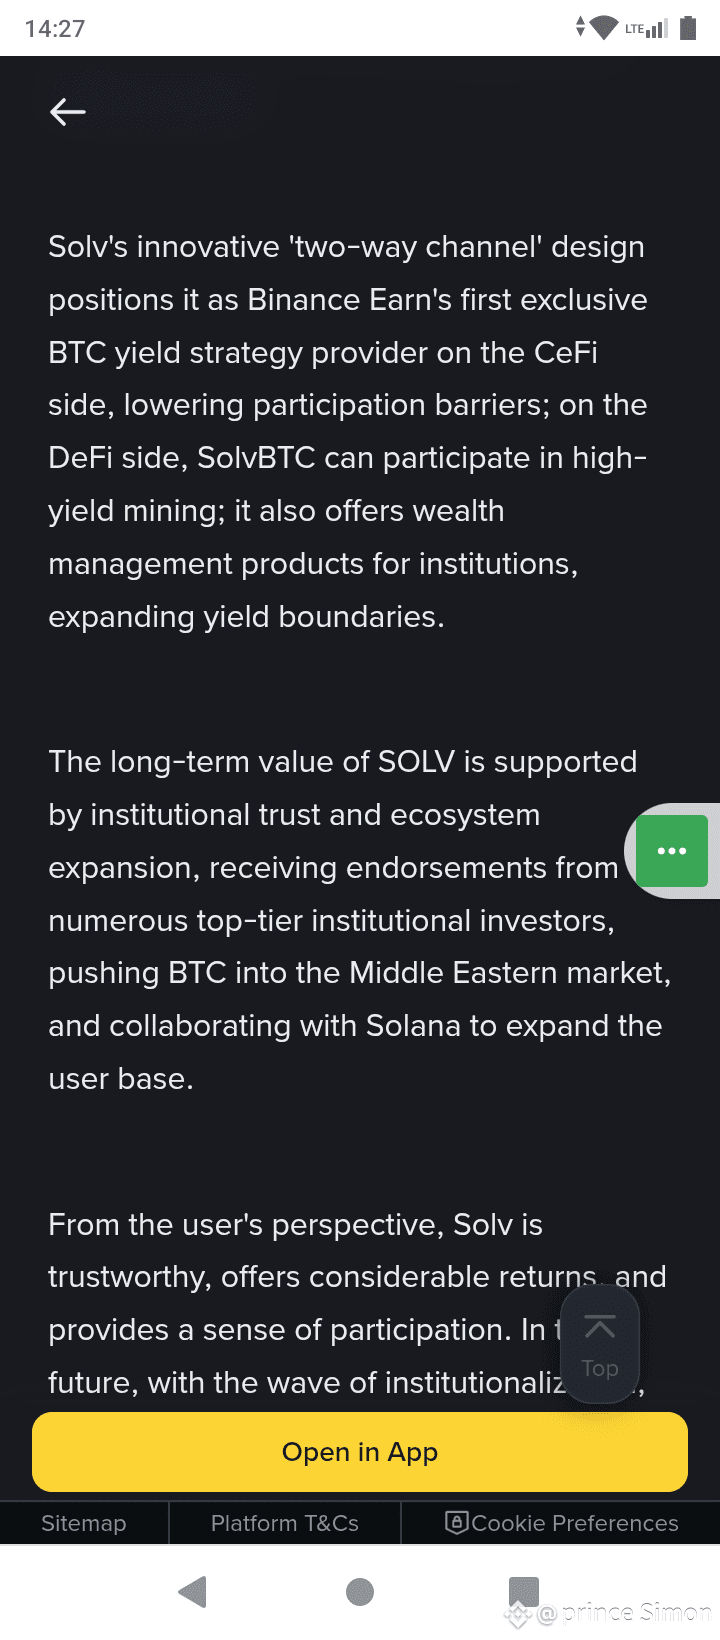The width and height of the screenshot is (720, 1640).
Task: Tap the data transfer arrows in the status bar
Action: pos(580,27)
